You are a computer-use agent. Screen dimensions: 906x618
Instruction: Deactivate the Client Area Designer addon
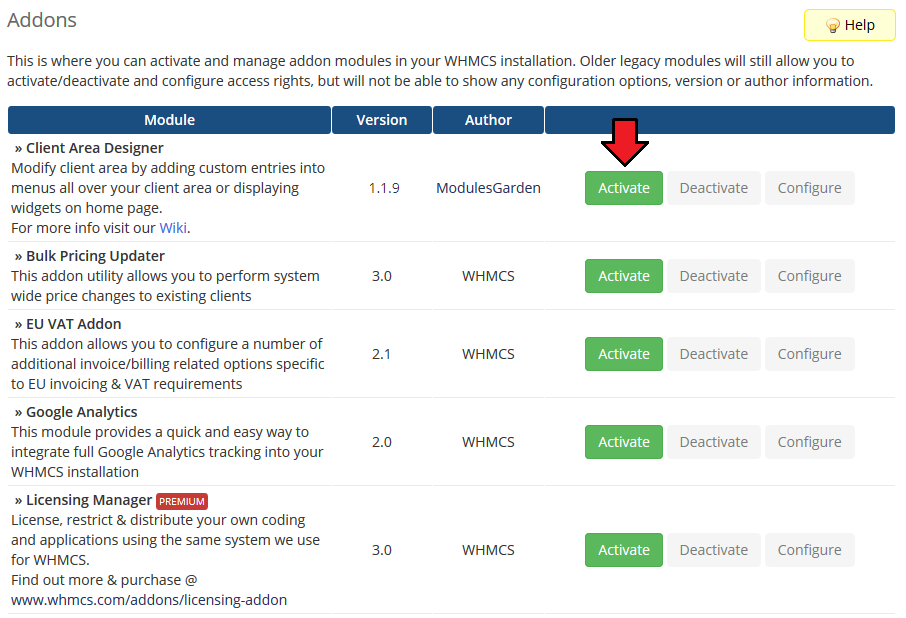[714, 188]
